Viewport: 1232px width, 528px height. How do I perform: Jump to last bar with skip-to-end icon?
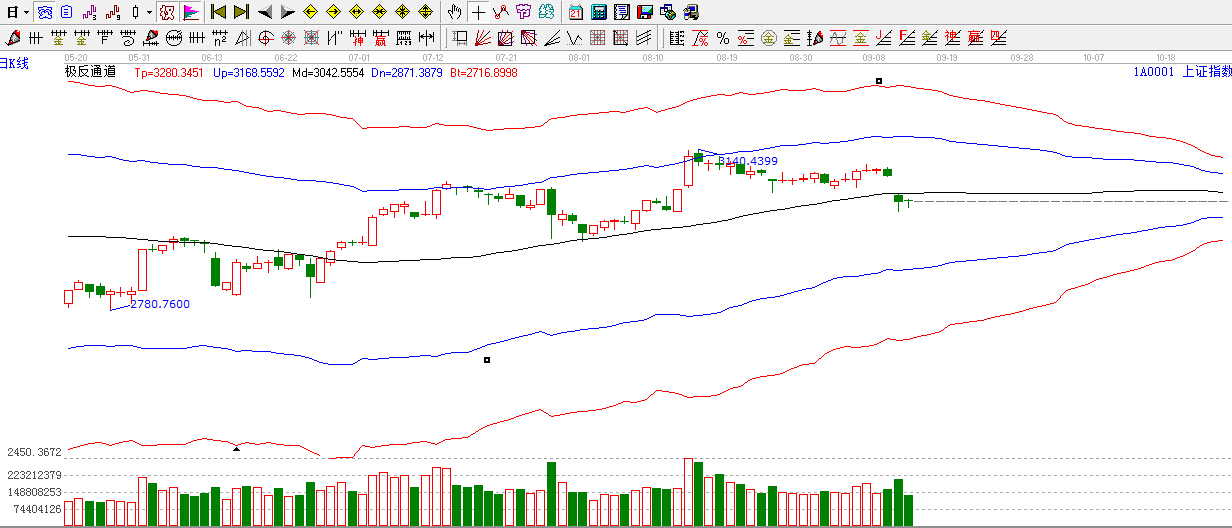pos(241,13)
